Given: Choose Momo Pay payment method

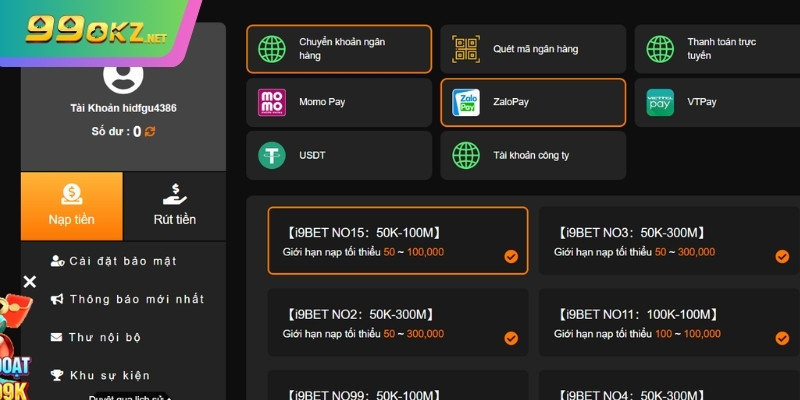Looking at the screenshot, I should pyautogui.click(x=339, y=102).
